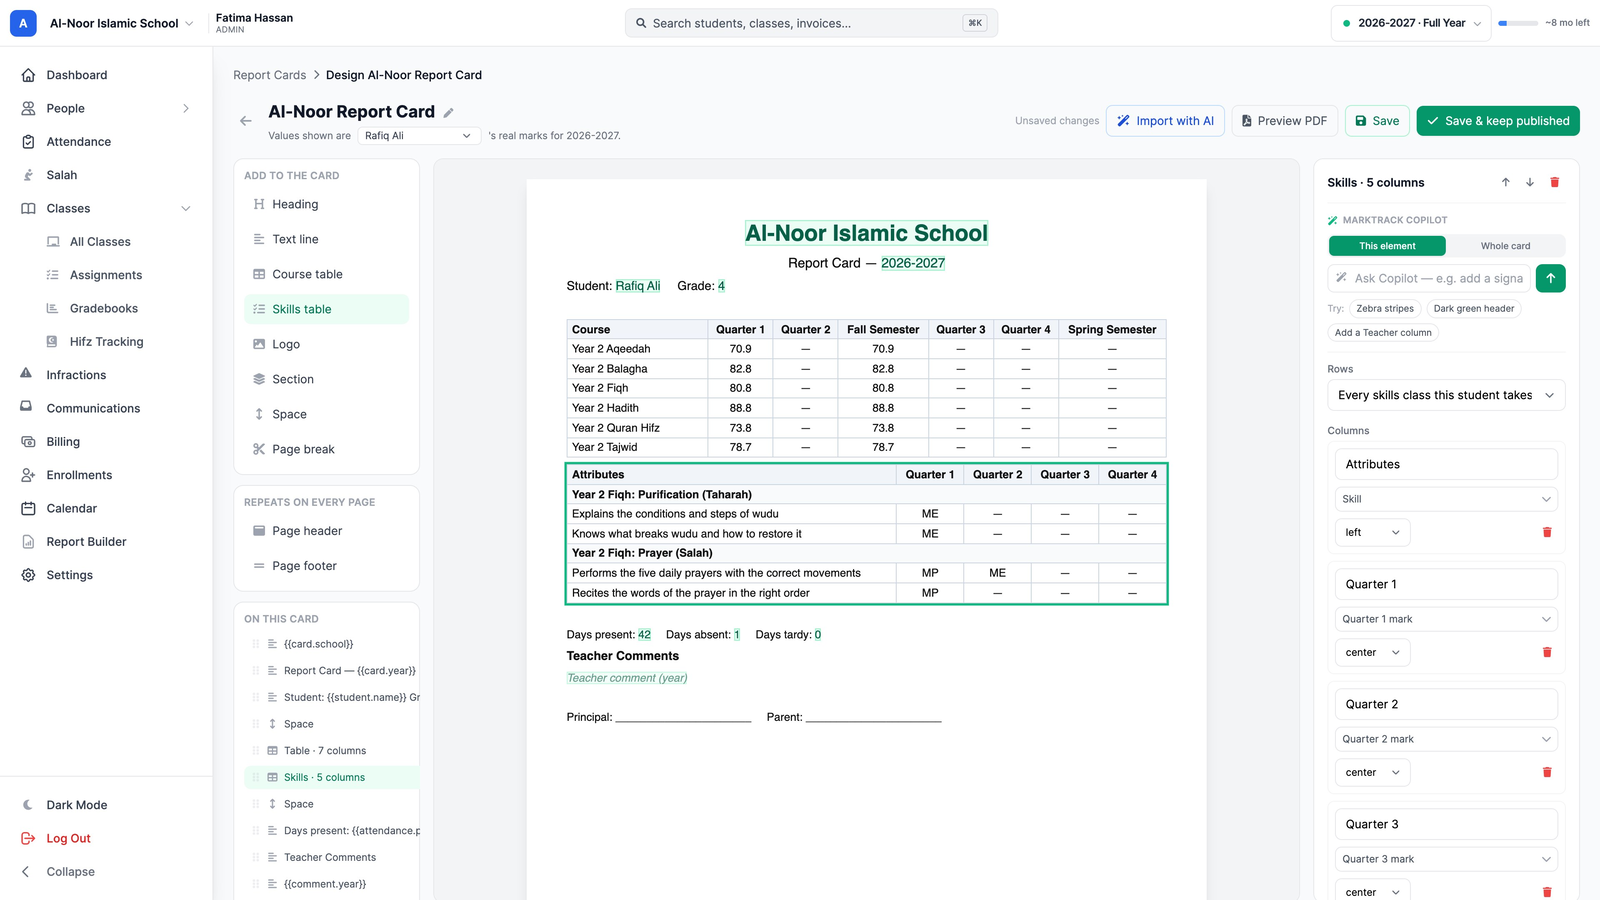Open the left alignment dropdown for Attributes

1372,533
